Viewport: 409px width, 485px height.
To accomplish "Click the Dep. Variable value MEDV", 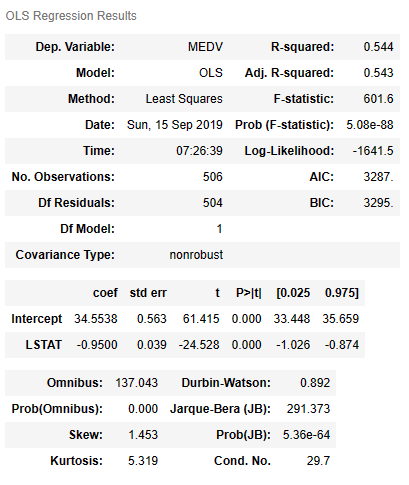I will [205, 47].
